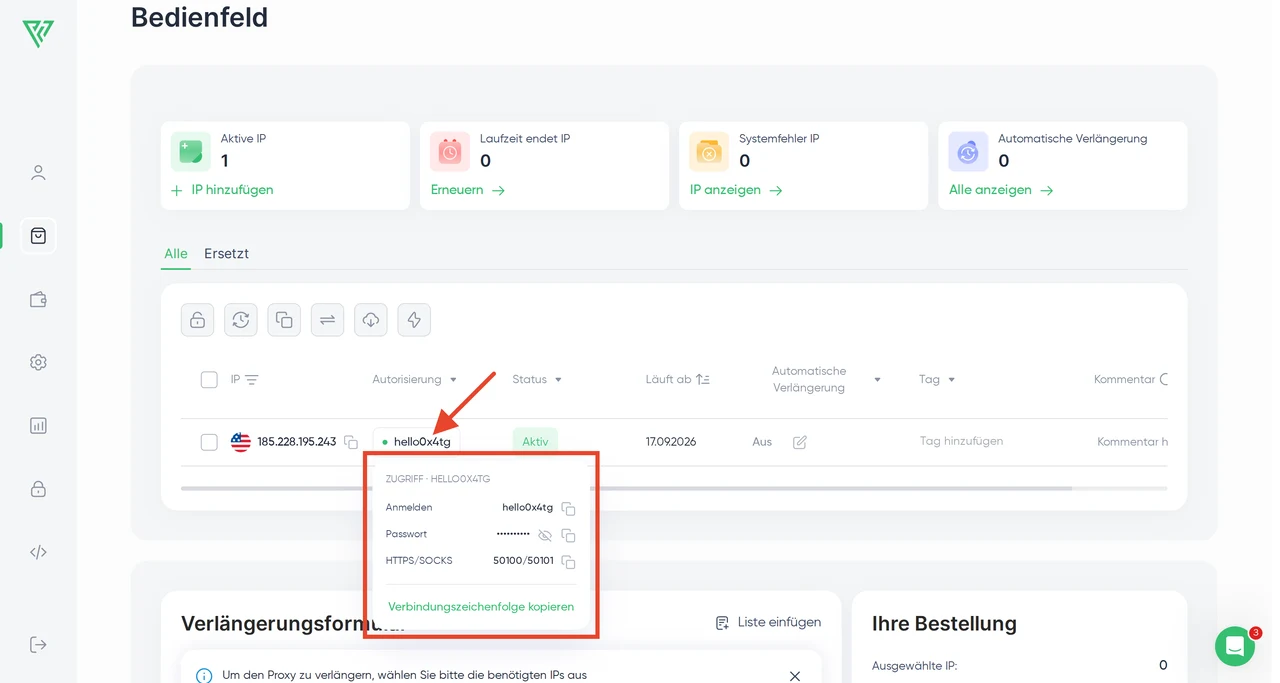Open the API code sidebar icon
Image resolution: width=1280 pixels, height=683 pixels.
tap(38, 552)
